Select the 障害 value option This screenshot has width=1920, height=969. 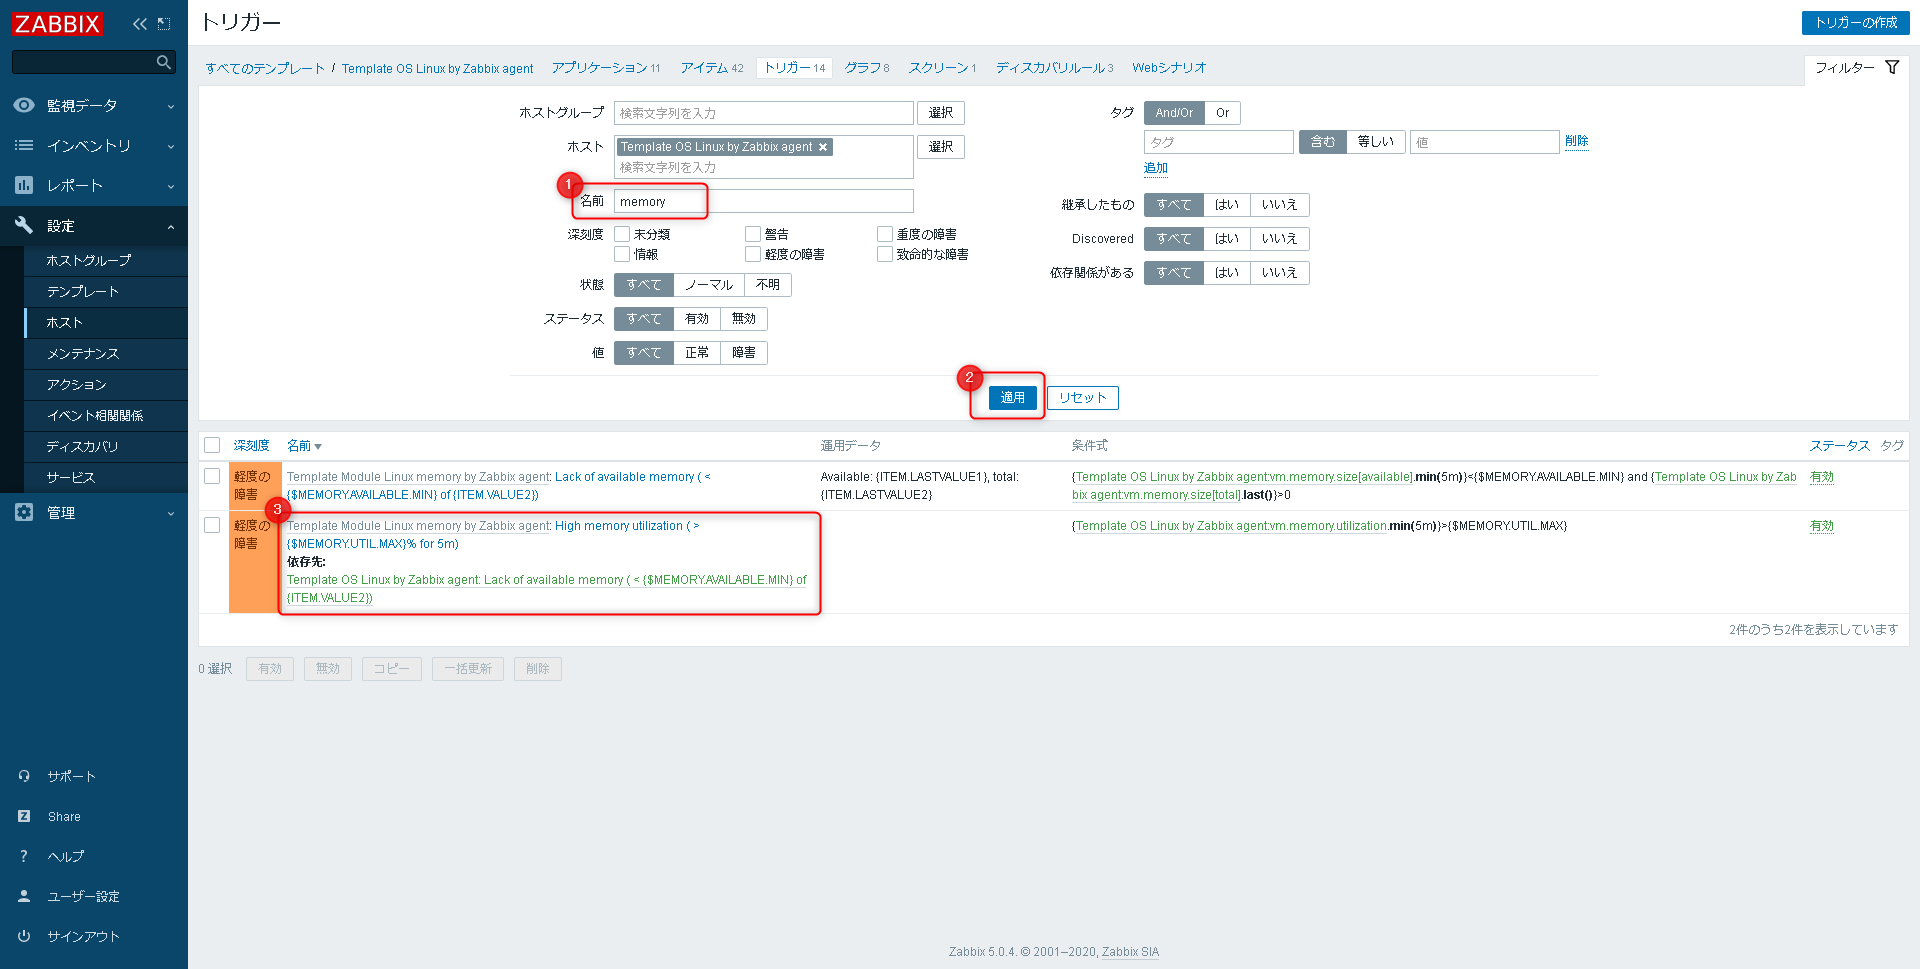744,353
